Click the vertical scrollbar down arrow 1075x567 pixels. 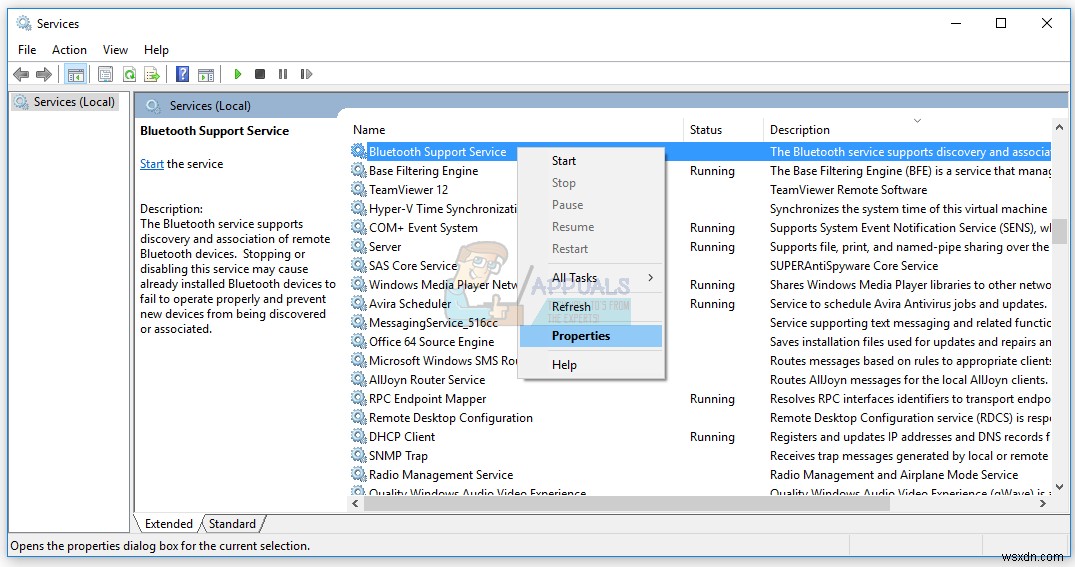1059,487
